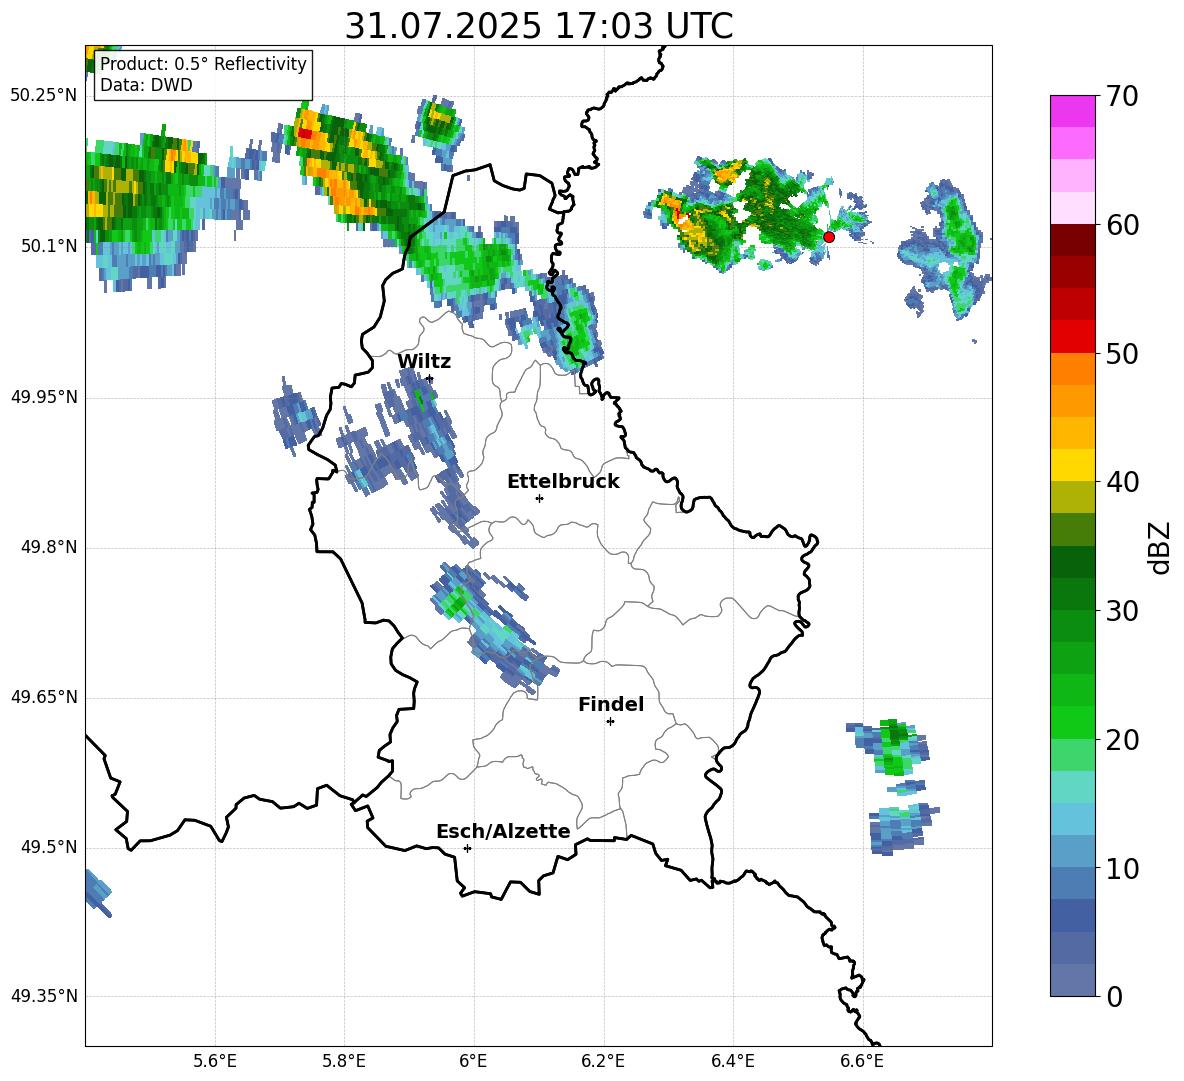Image resolution: width=1184 pixels, height=1081 pixels.
Task: Click the 5.6°E longitude label
Action: point(215,1061)
